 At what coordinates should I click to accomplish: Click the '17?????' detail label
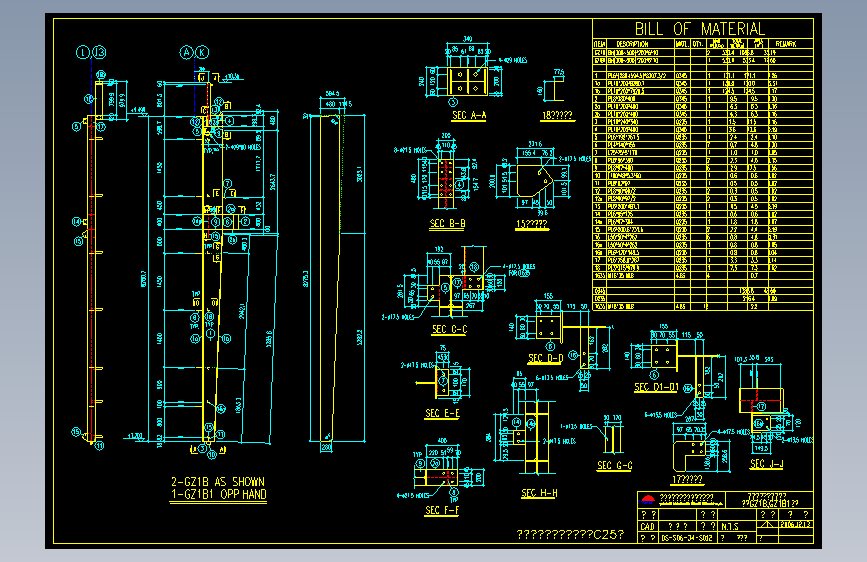pyautogui.click(x=687, y=478)
